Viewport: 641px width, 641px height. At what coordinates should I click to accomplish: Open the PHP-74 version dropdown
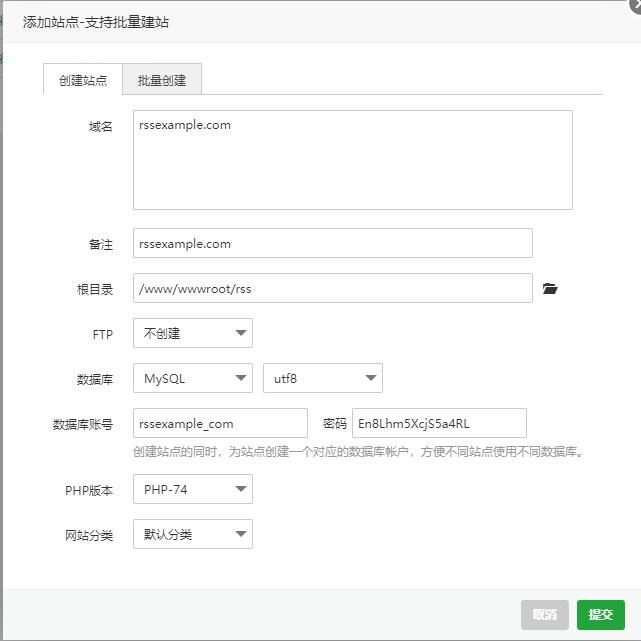tap(192, 489)
